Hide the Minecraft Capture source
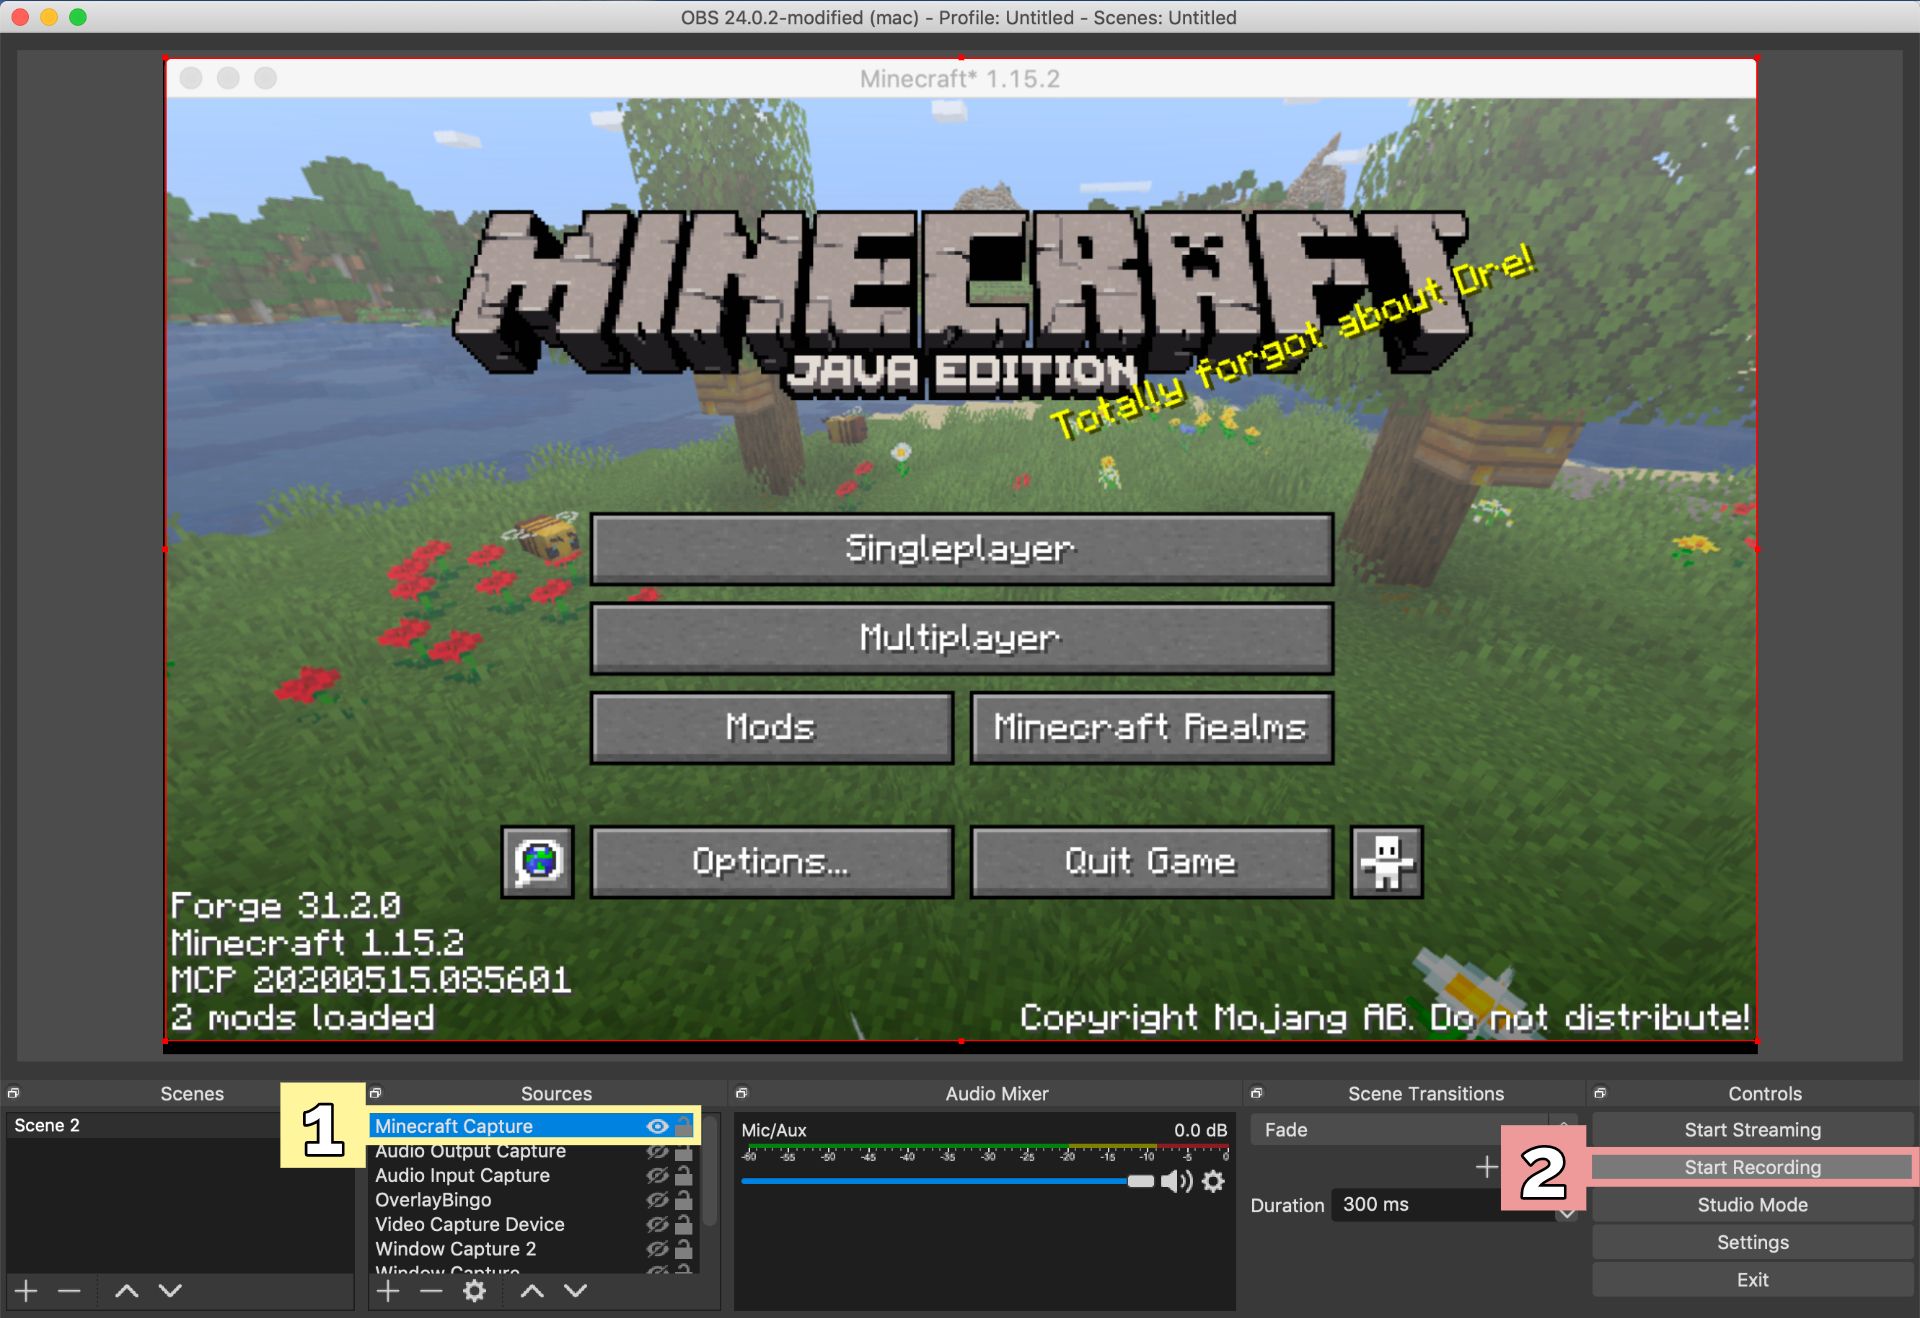This screenshot has width=1920, height=1318. [657, 1127]
